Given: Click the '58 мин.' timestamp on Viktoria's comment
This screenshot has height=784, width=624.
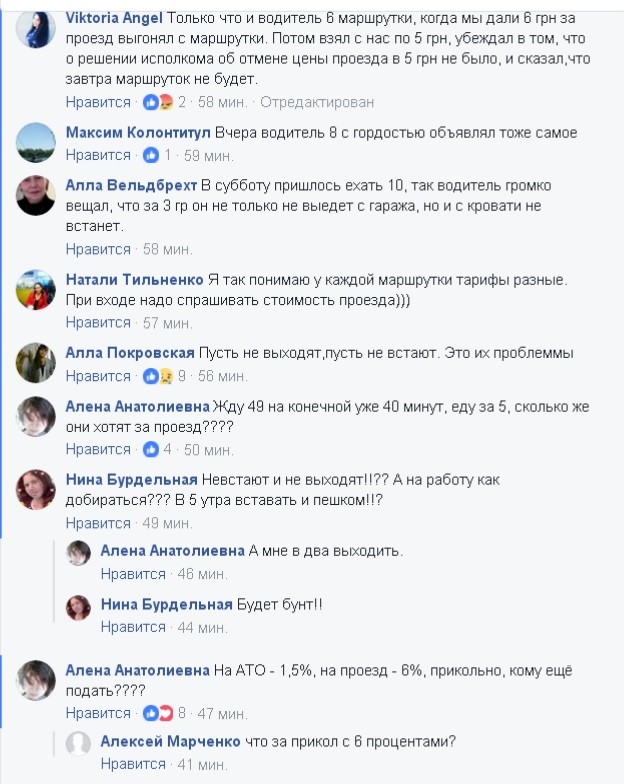Looking at the screenshot, I should (x=222, y=102).
